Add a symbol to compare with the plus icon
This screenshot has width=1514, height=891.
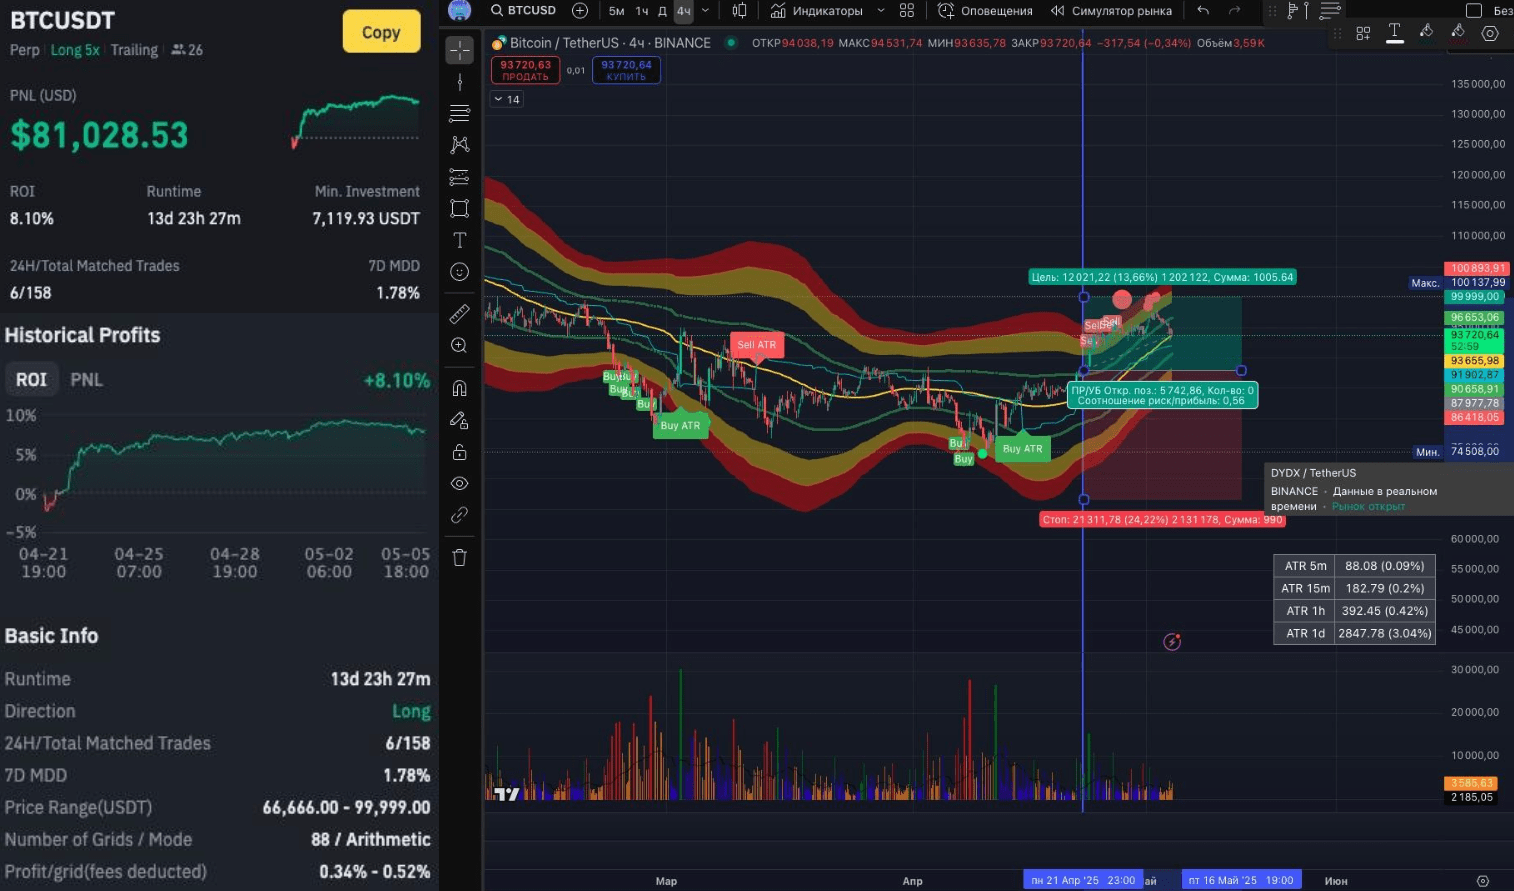point(580,11)
